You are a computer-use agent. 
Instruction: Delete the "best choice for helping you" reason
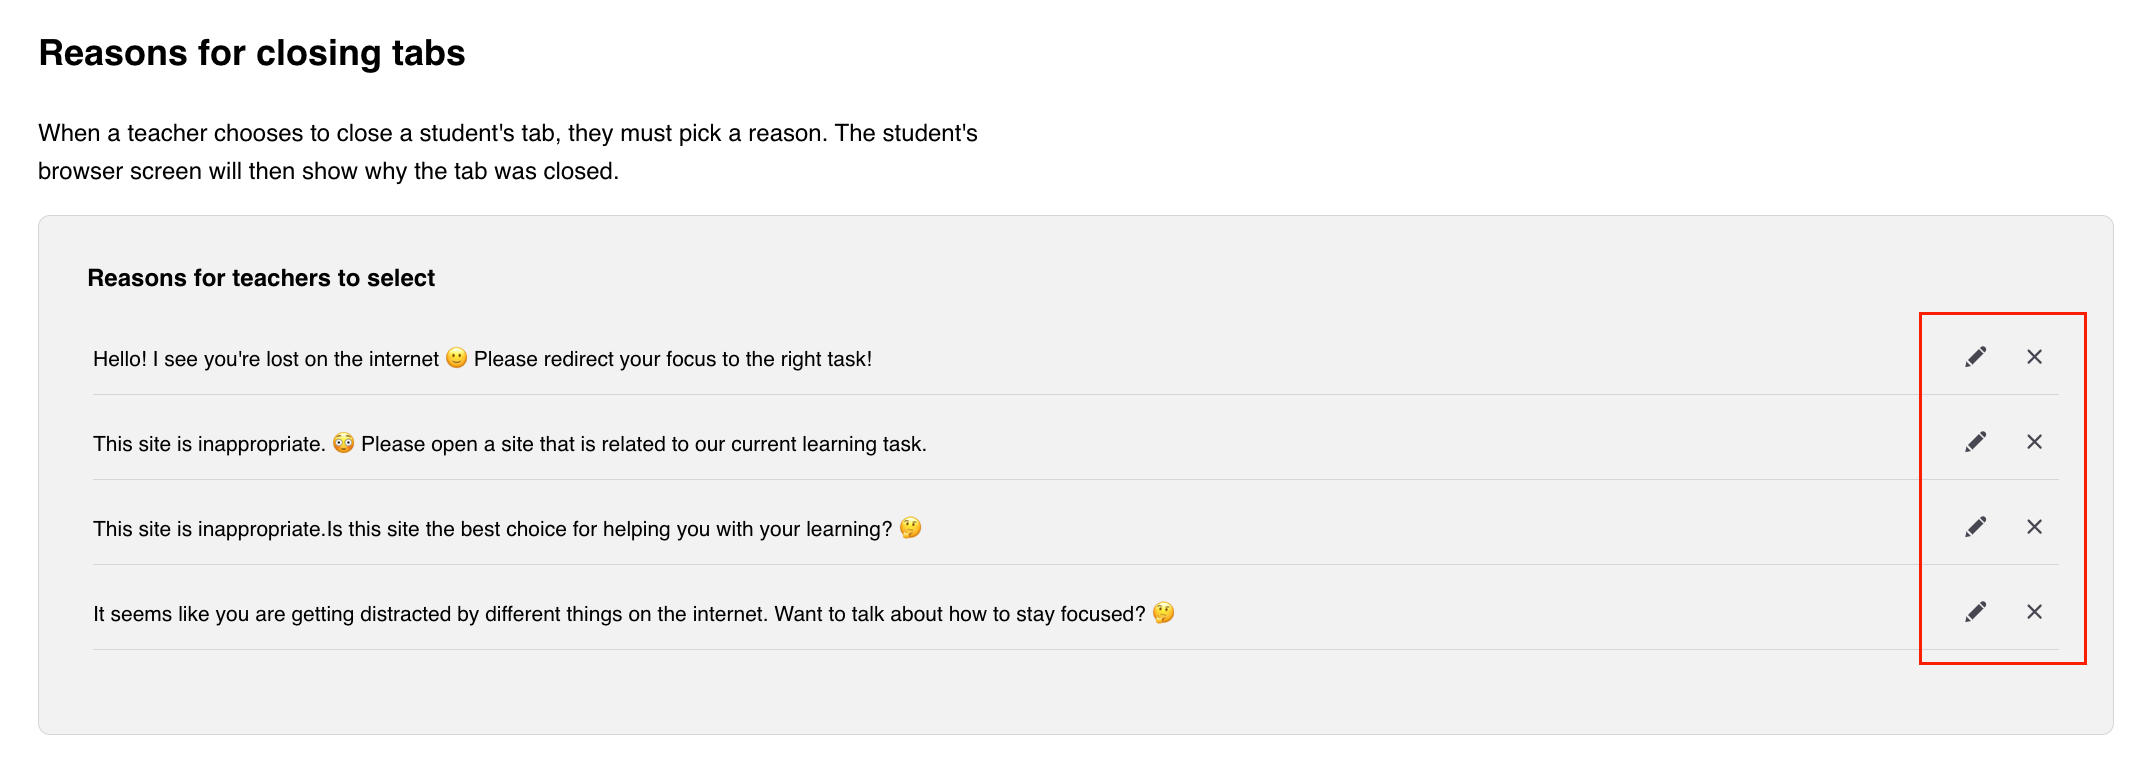(2034, 527)
